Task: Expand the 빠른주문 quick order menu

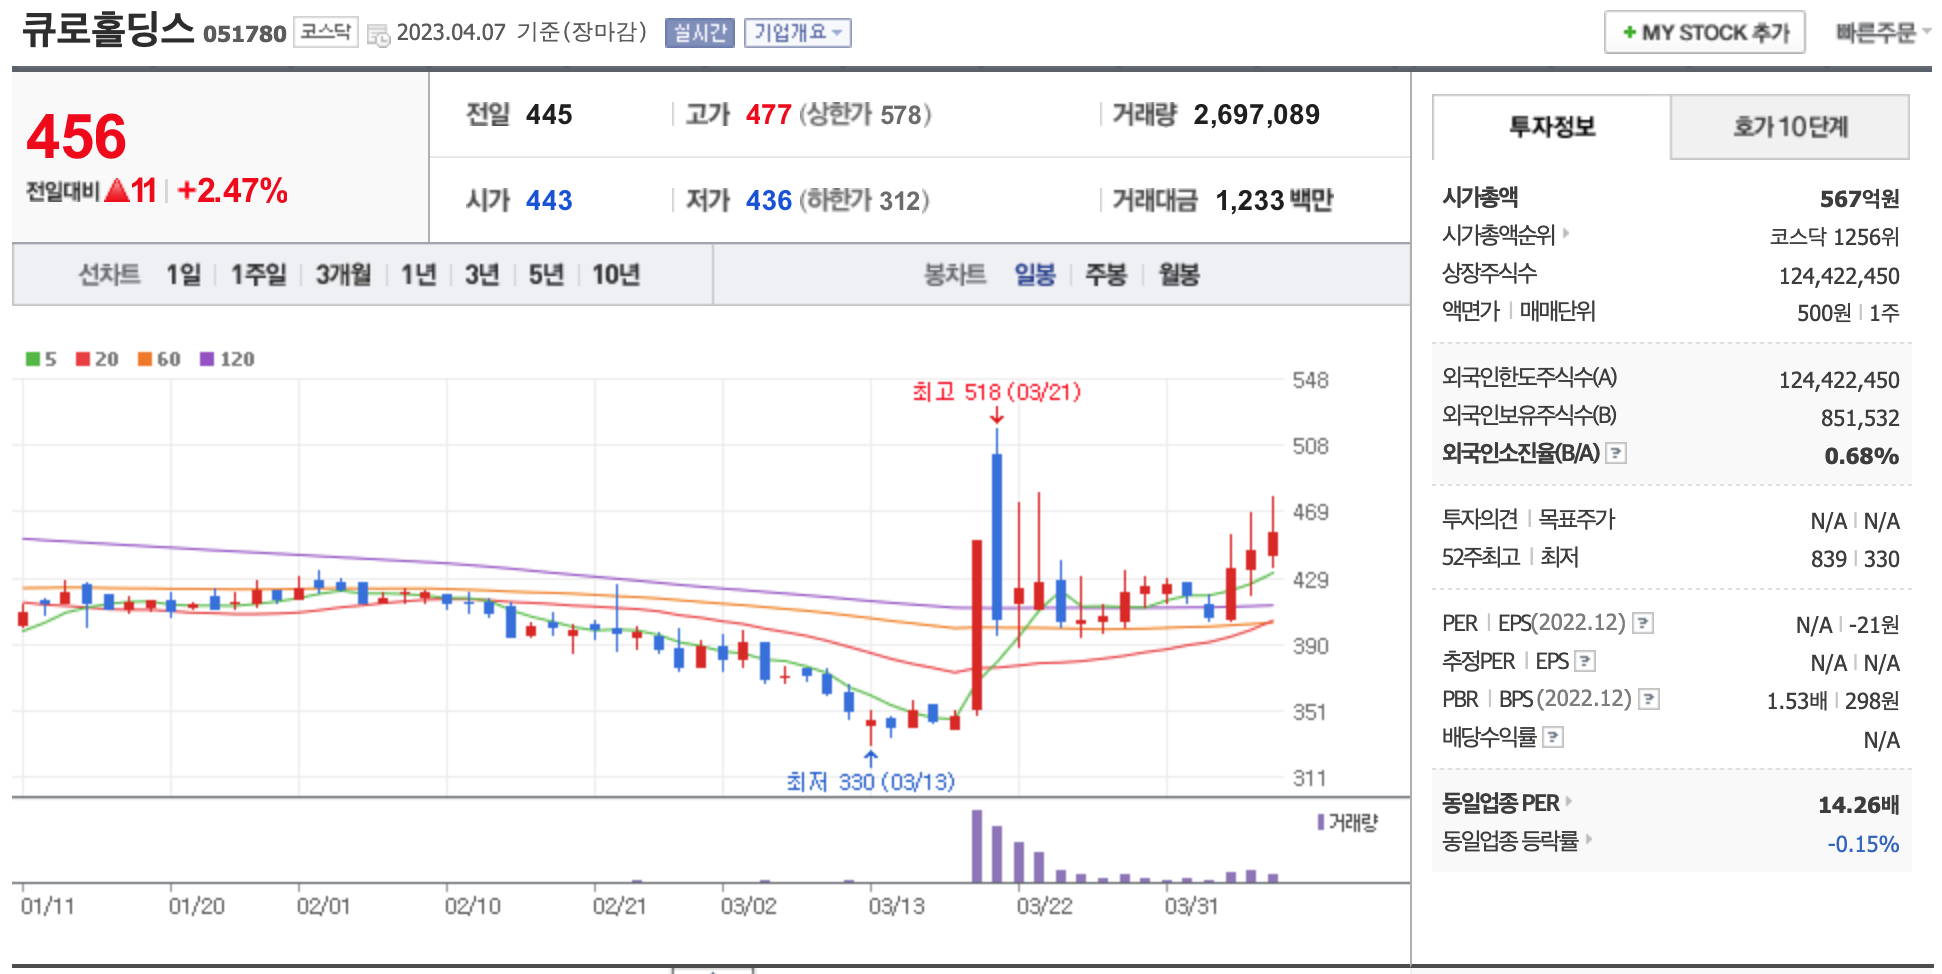Action: click(x=1881, y=33)
